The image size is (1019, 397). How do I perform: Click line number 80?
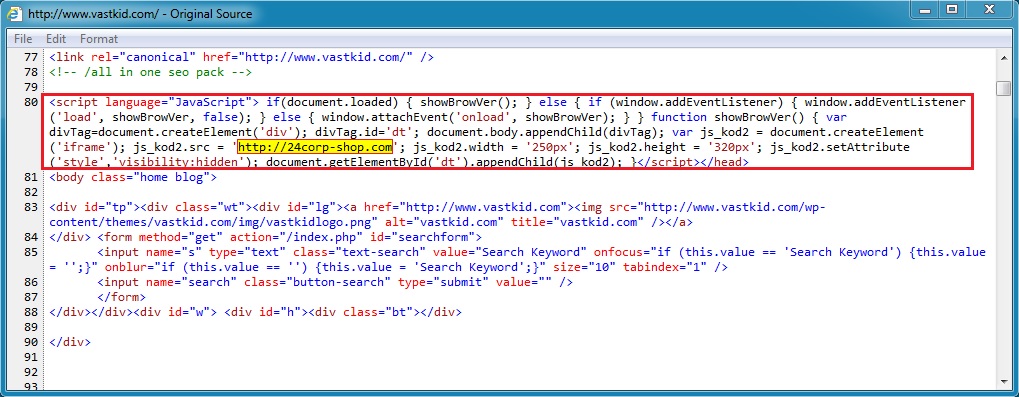pyautogui.click(x=31, y=103)
